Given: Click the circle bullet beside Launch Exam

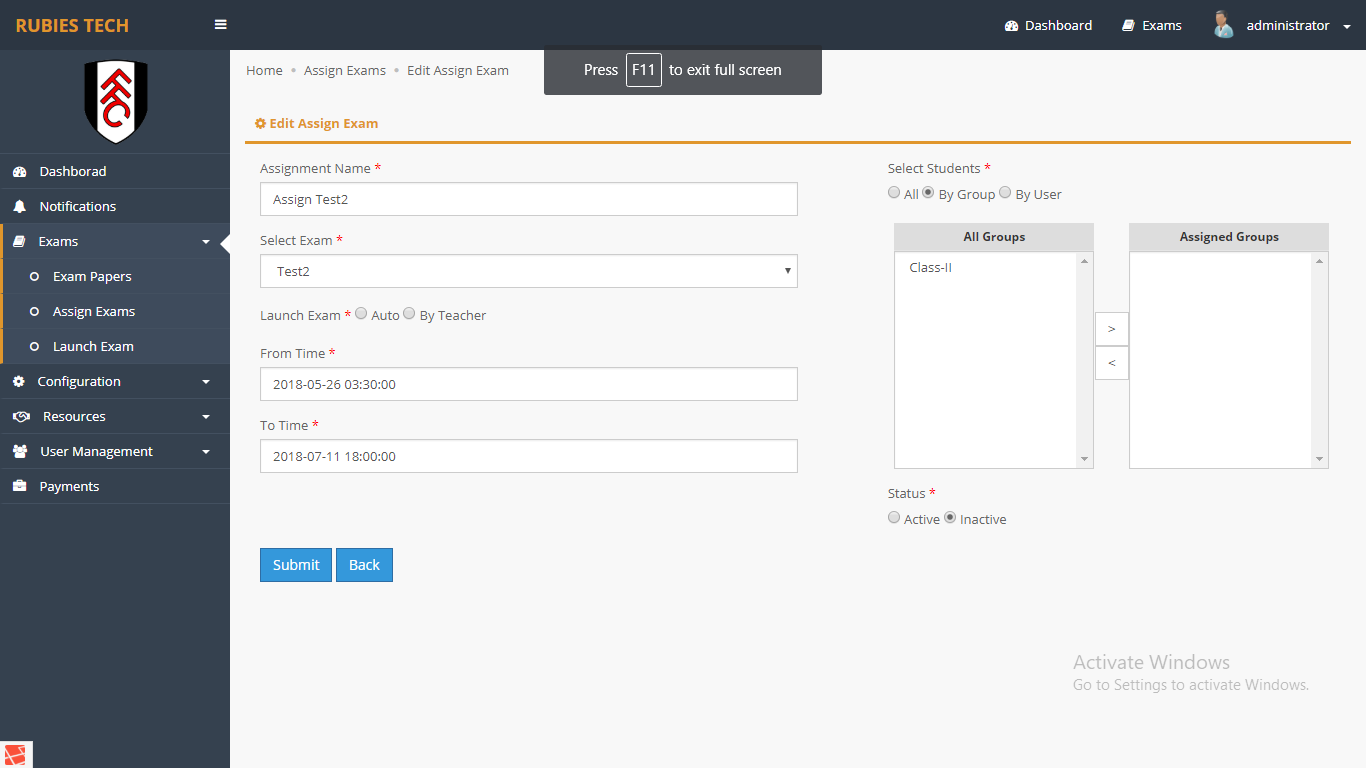Looking at the screenshot, I should click(35, 347).
